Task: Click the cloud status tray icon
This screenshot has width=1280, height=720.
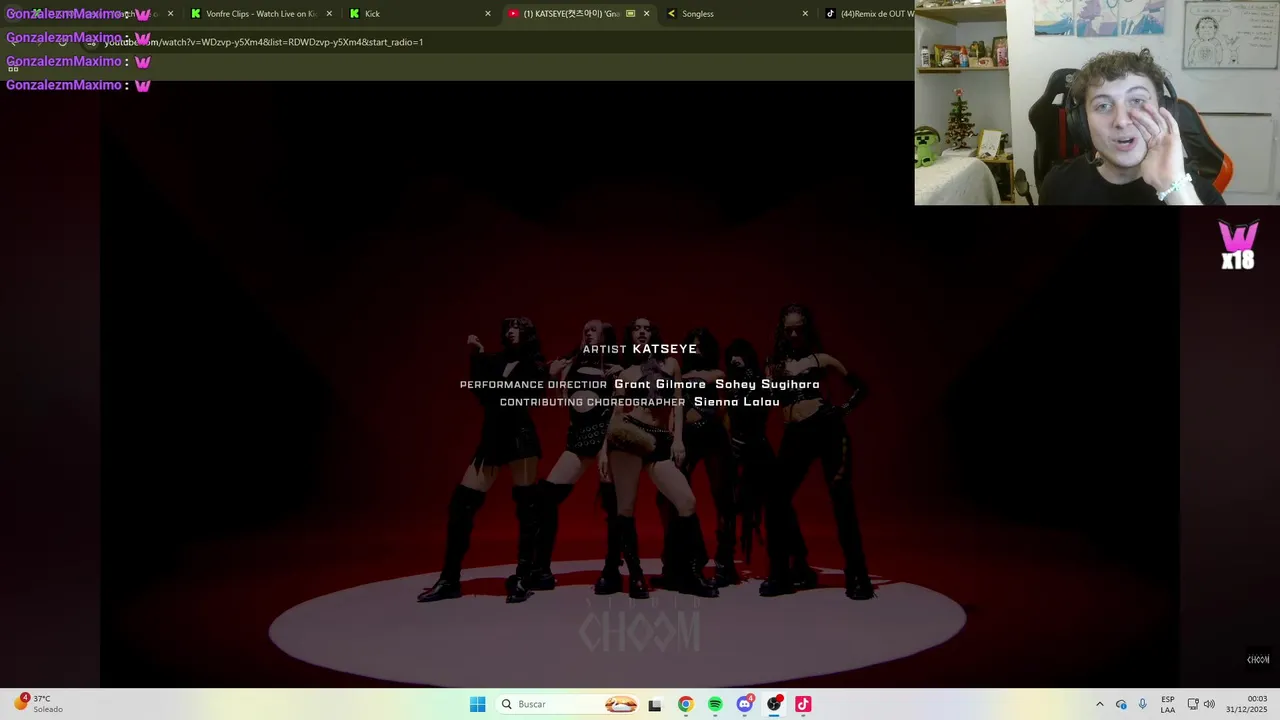Action: click(1121, 704)
